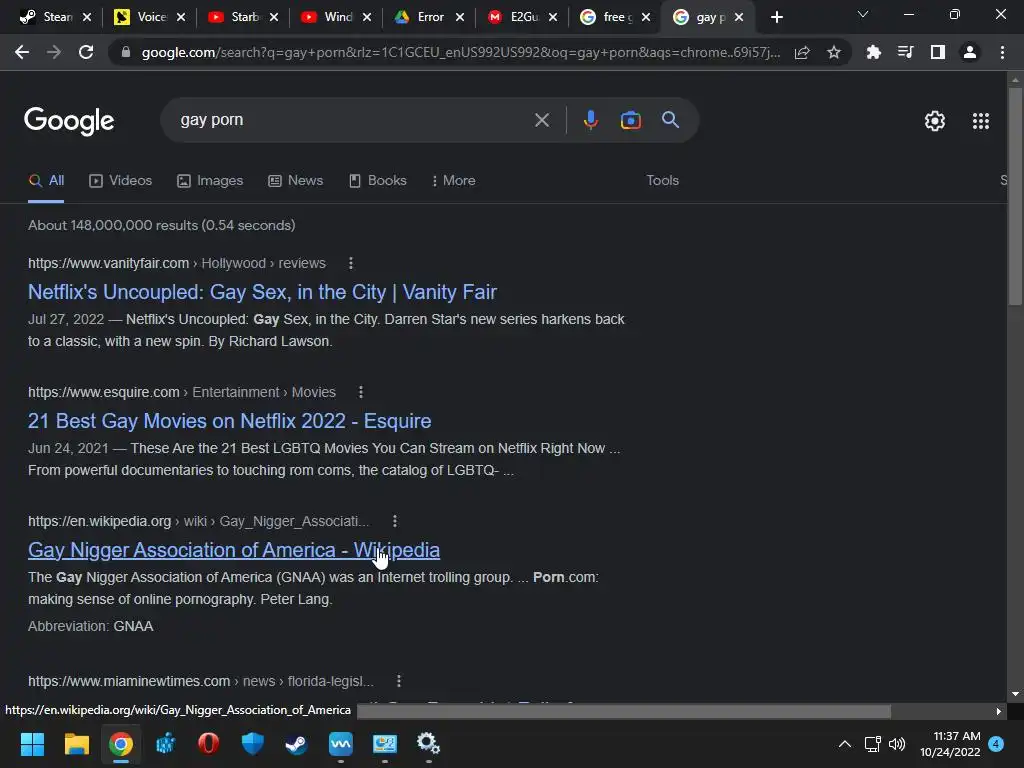Start voice search with microphone

coord(590,120)
